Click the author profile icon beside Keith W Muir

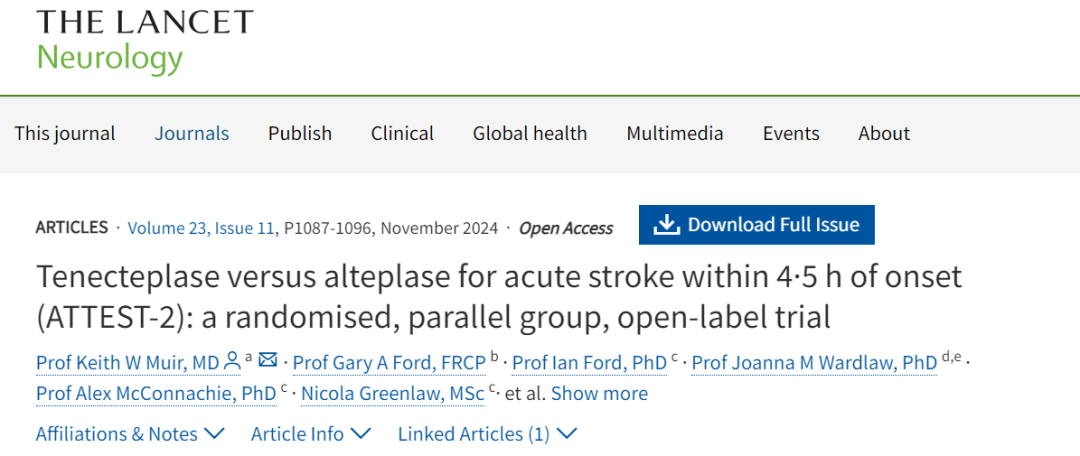click(x=232, y=360)
